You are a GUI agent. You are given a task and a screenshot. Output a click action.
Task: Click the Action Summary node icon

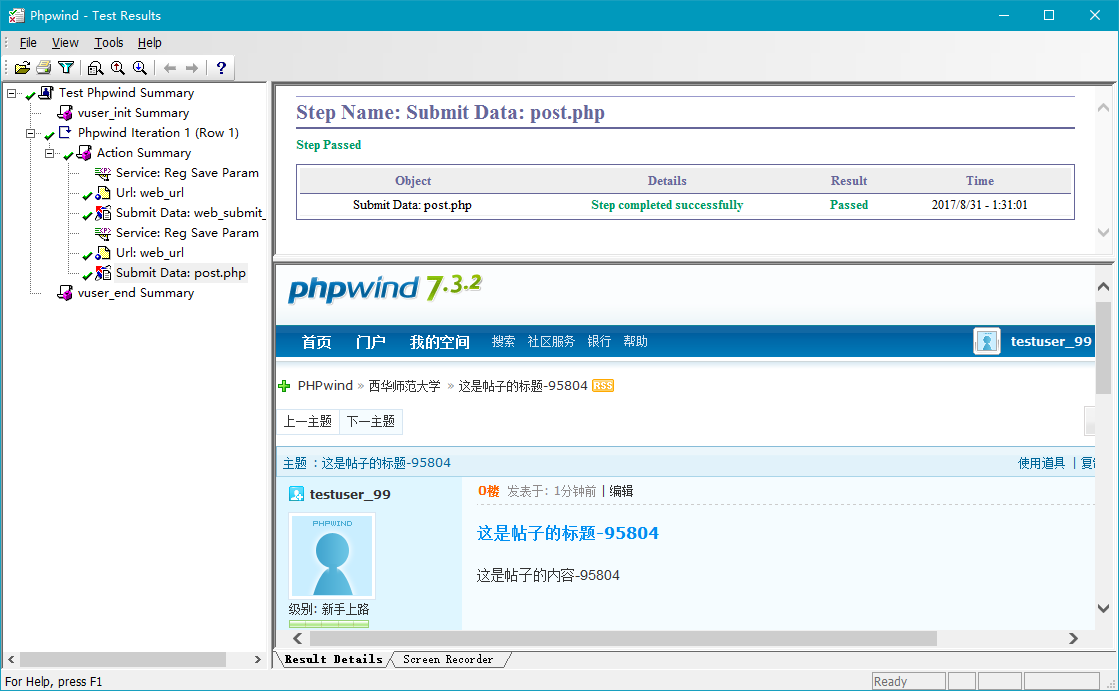pyautogui.click(x=84, y=153)
